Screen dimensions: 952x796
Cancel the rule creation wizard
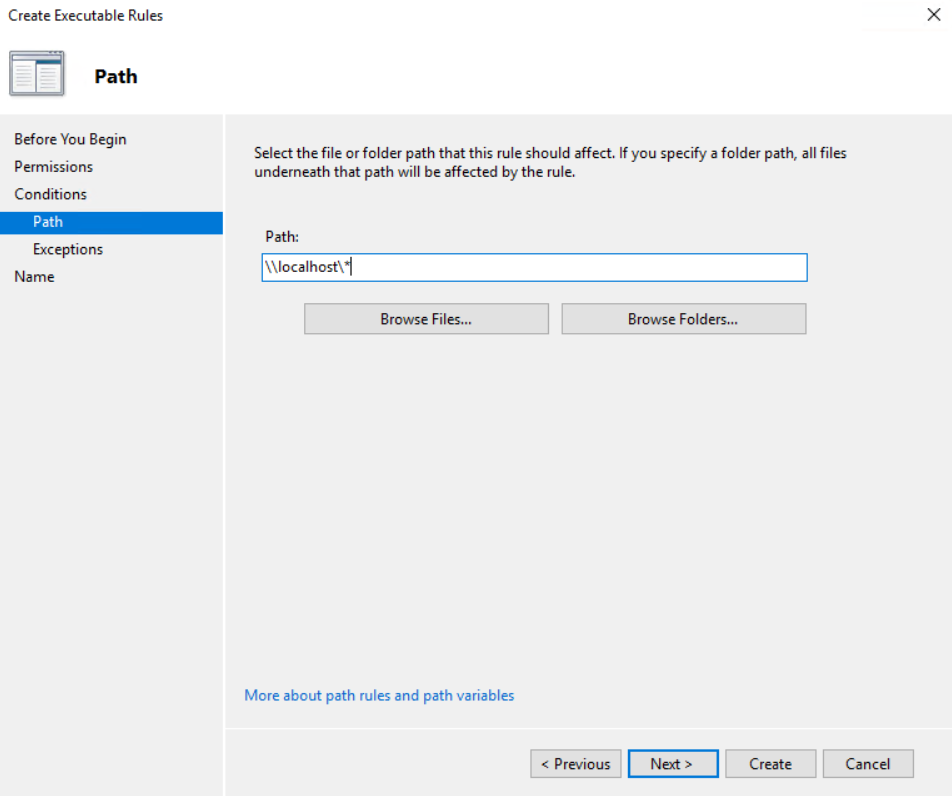pyautogui.click(x=867, y=764)
